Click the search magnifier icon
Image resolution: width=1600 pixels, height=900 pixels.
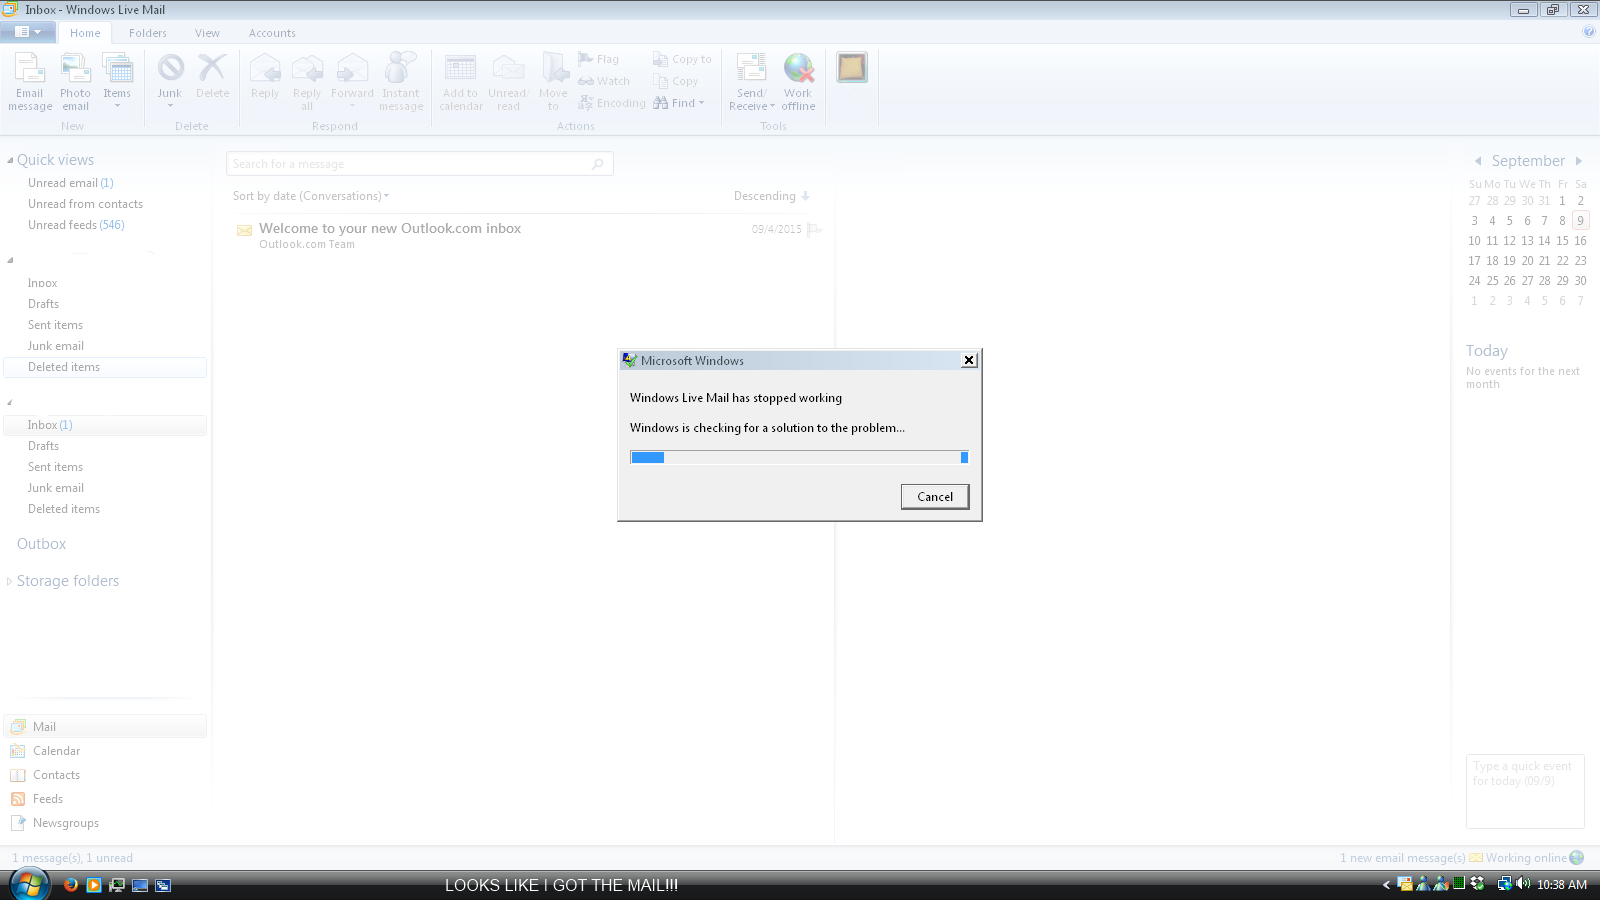[598, 164]
